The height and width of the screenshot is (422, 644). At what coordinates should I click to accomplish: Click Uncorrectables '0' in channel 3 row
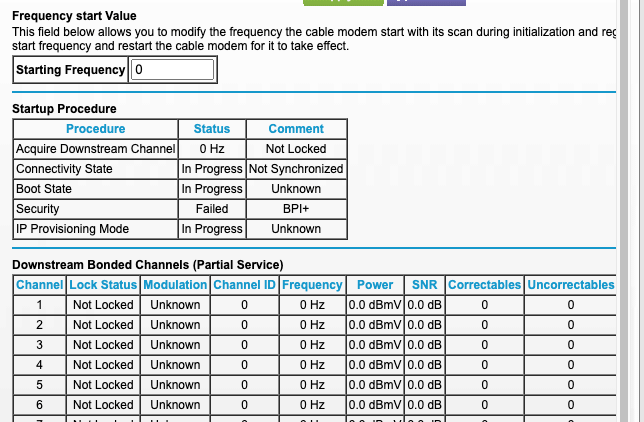click(571, 345)
